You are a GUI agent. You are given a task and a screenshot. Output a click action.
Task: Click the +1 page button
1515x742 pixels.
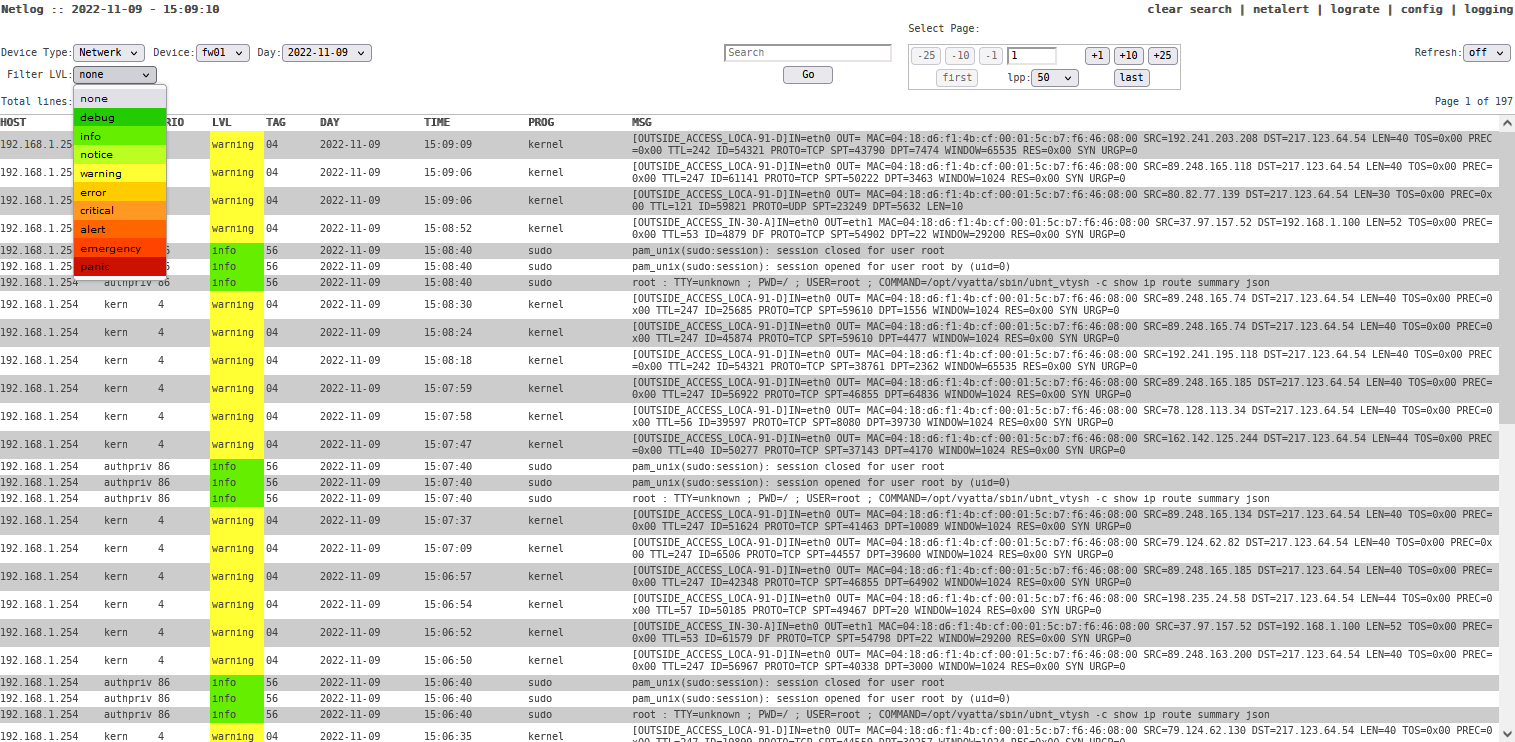pos(1098,56)
